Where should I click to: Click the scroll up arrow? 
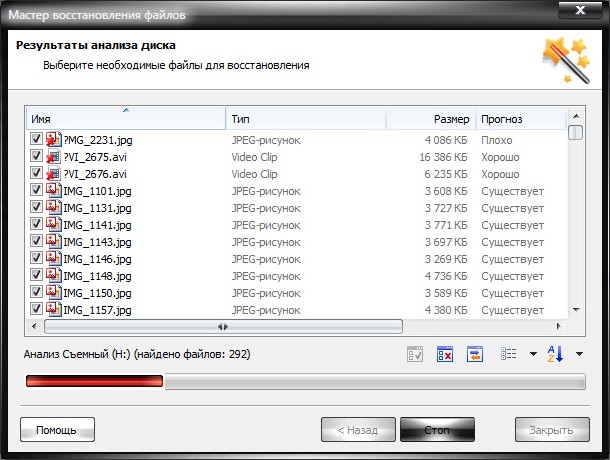tap(576, 116)
